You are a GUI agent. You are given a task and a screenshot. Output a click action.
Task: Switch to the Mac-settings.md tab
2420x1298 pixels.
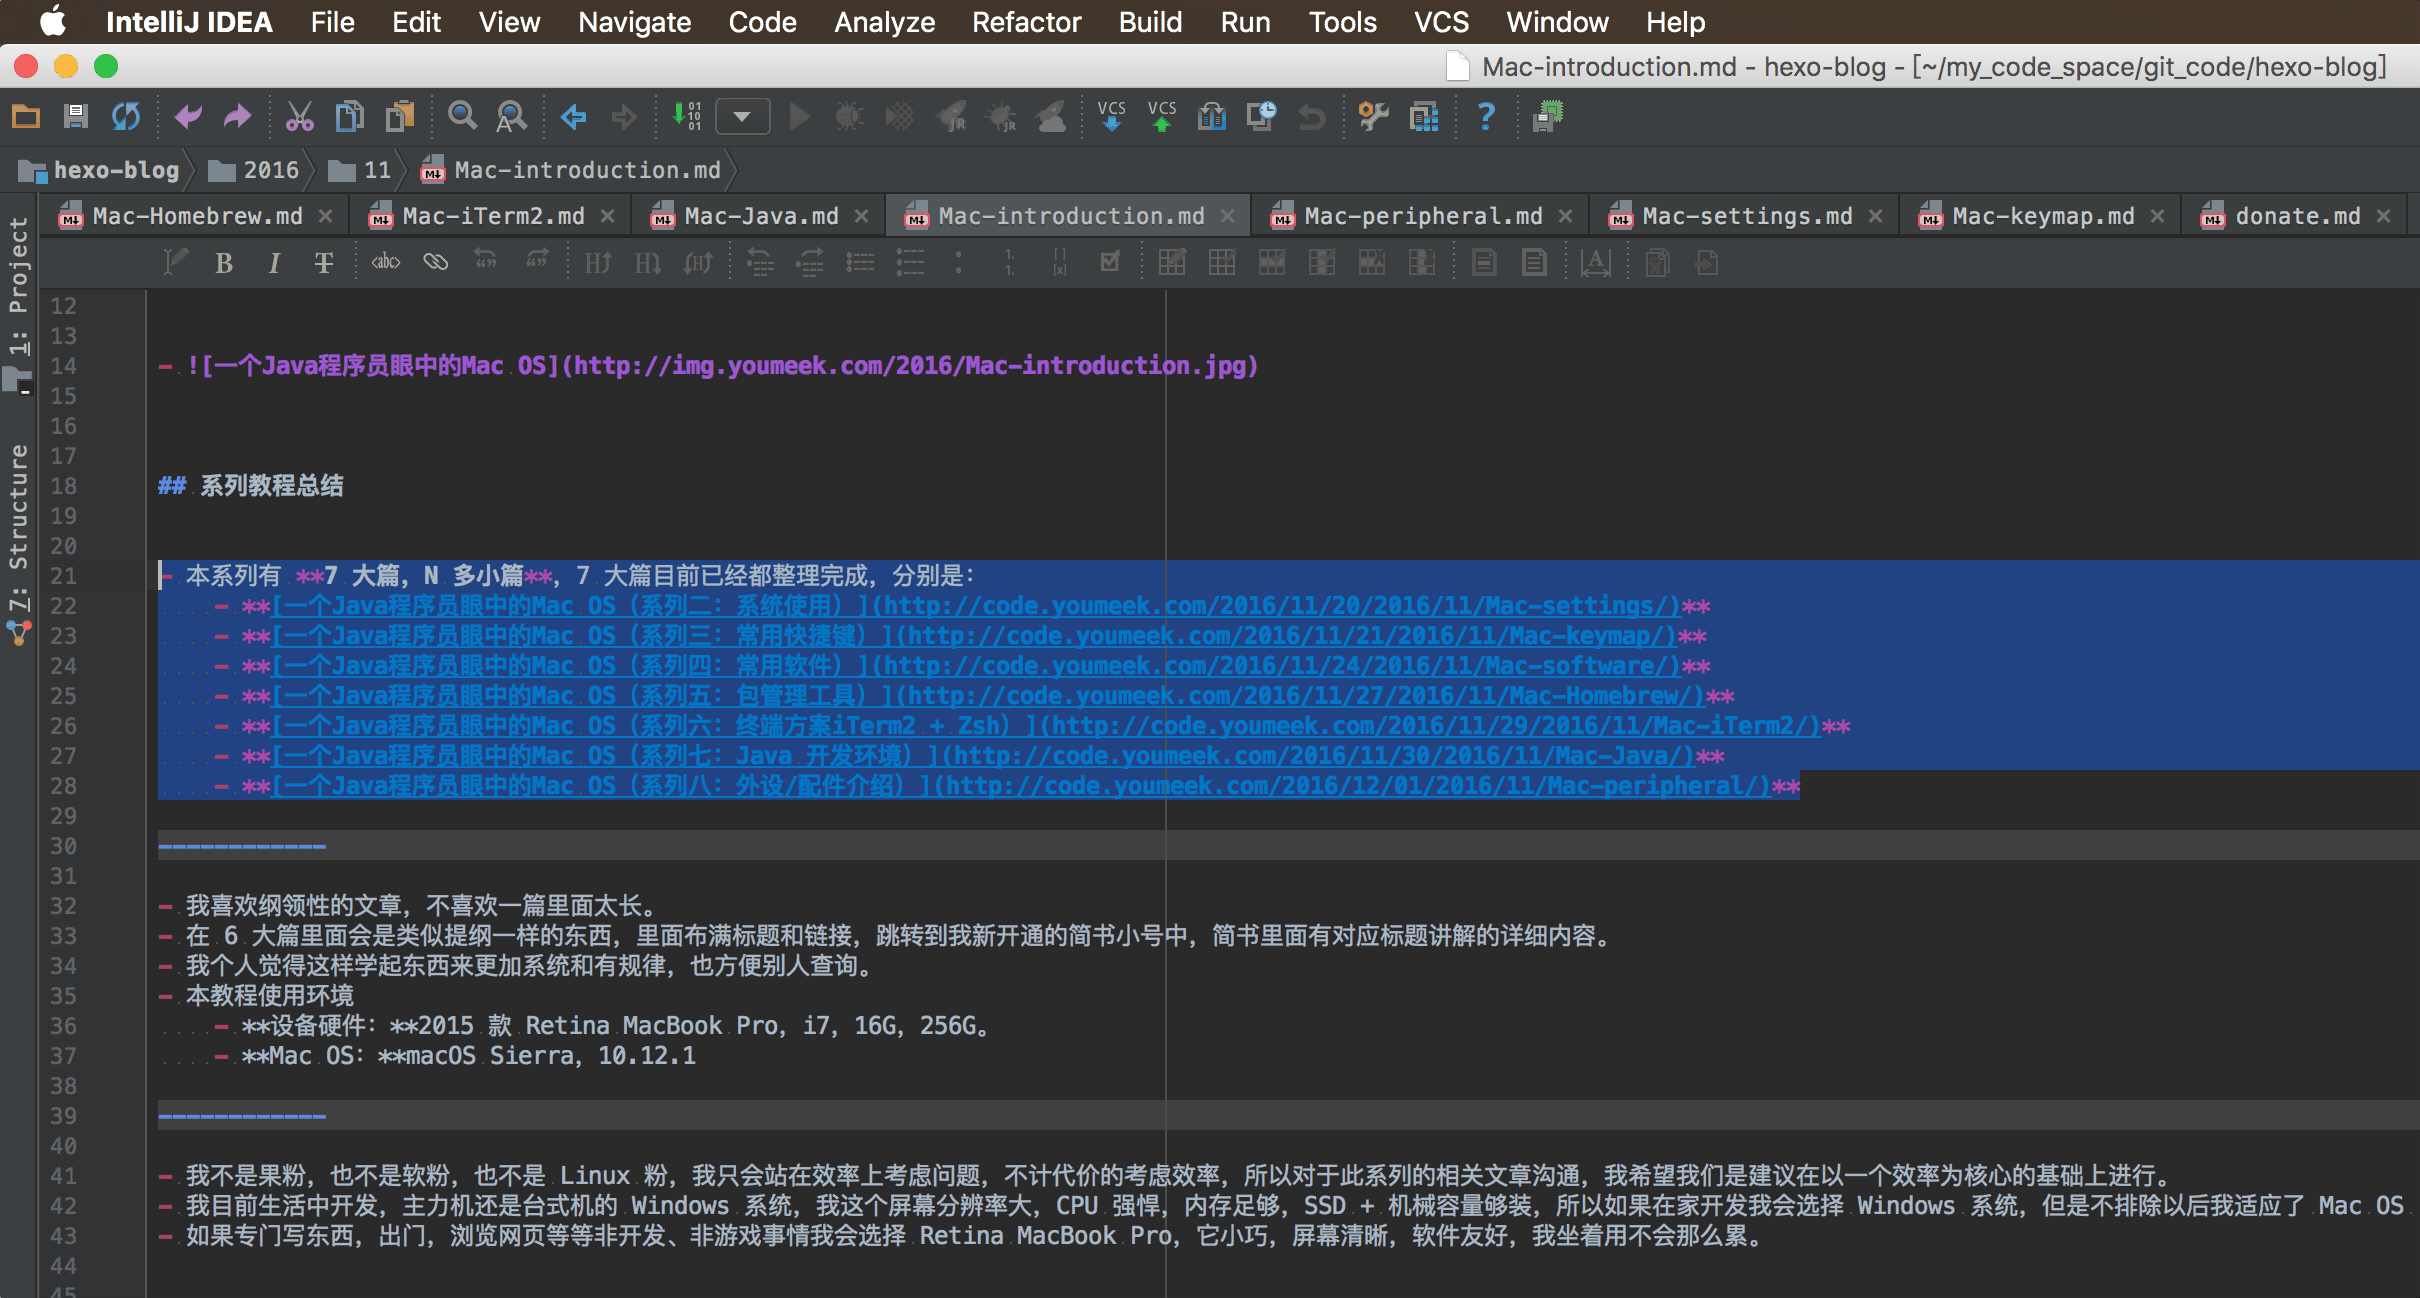click(1746, 216)
